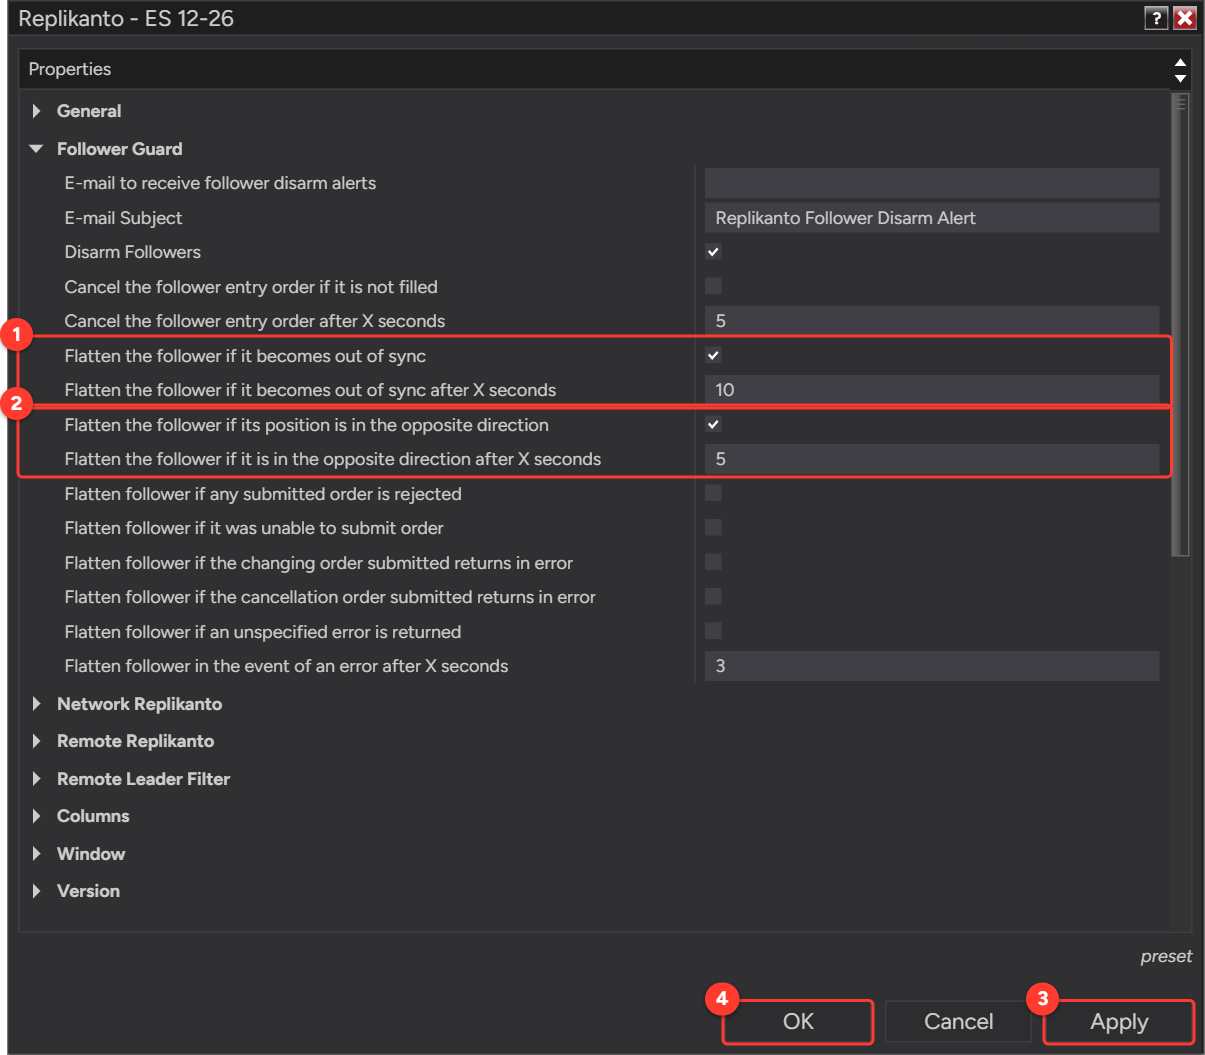Click the properties list vertical scrollbar
The height and width of the screenshot is (1055, 1205).
pos(1181,325)
